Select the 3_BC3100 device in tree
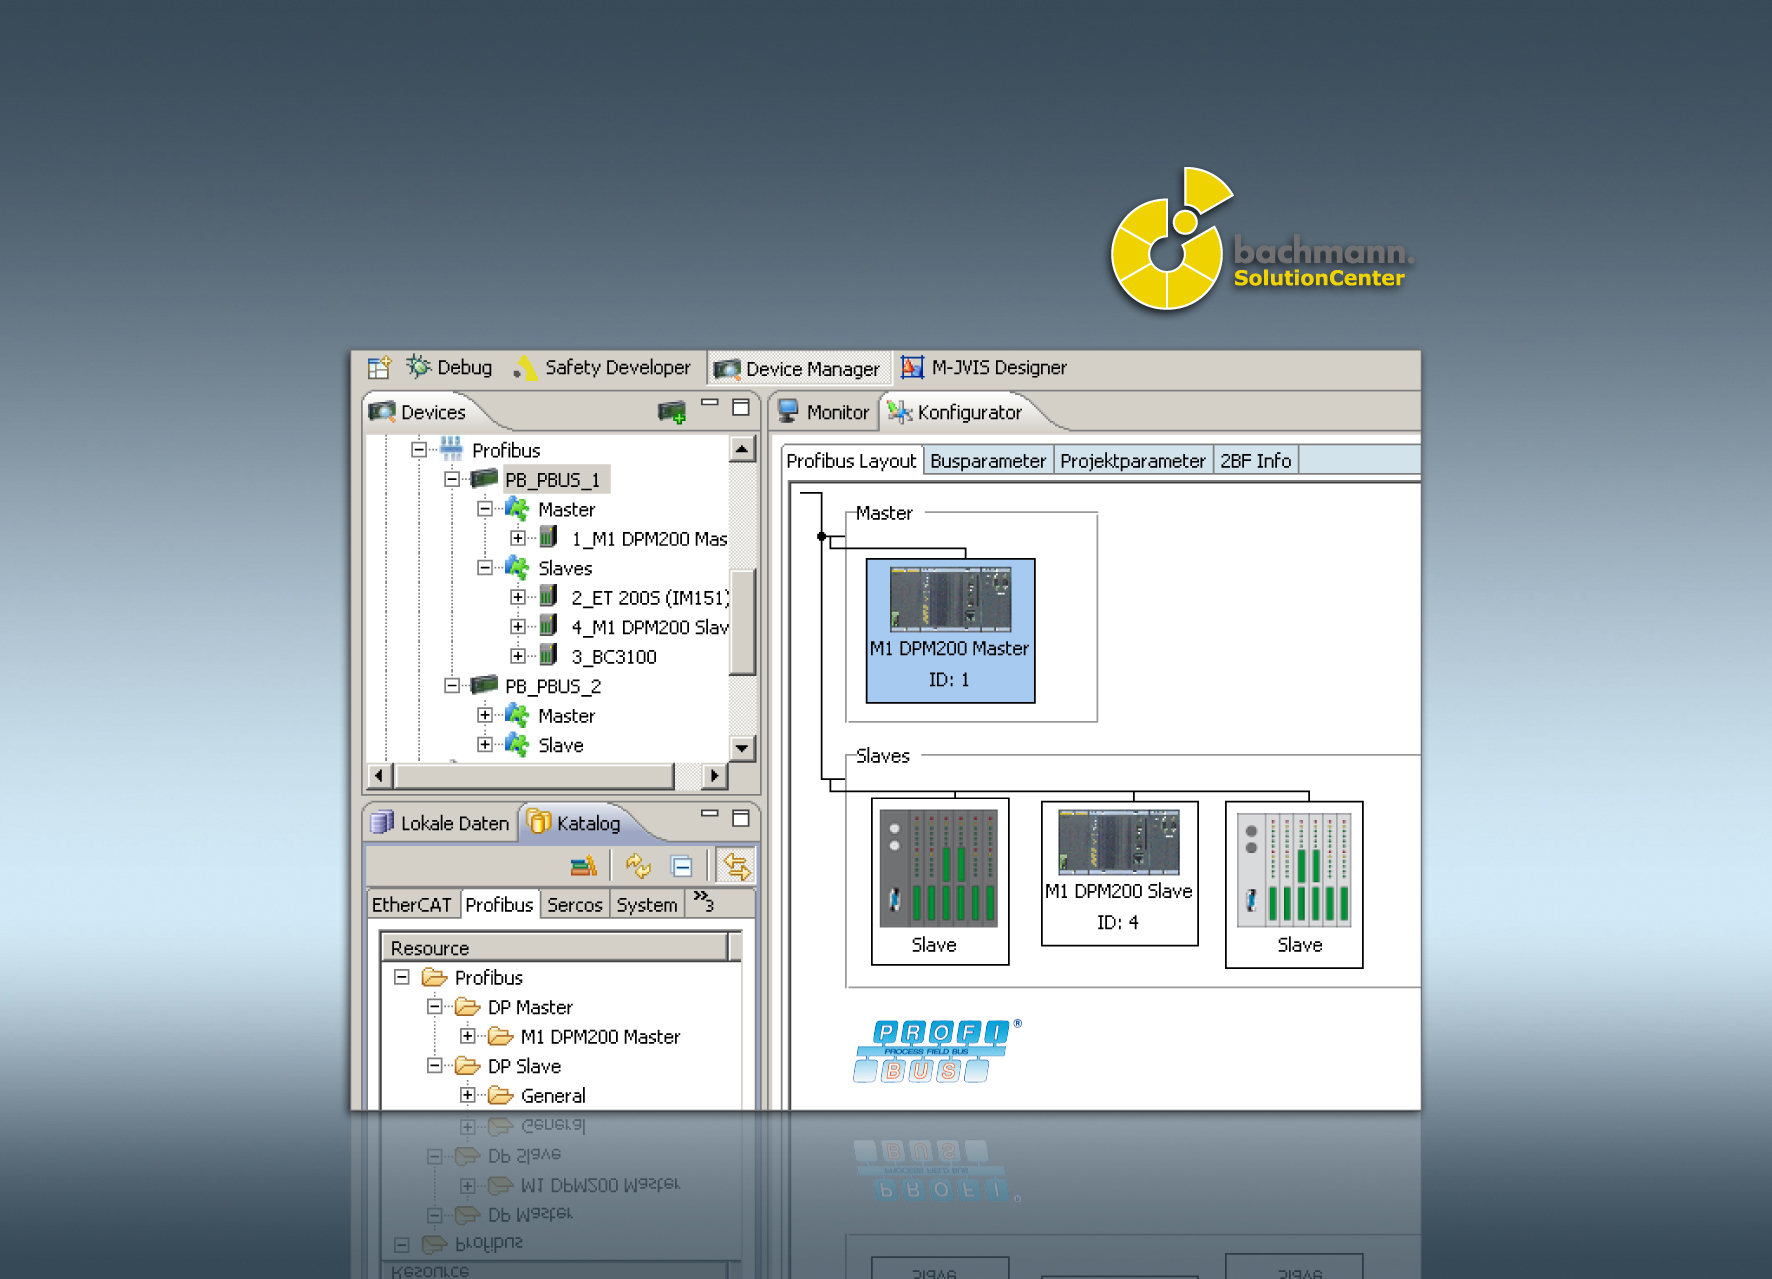Screen dimensions: 1772x1279 point(613,657)
